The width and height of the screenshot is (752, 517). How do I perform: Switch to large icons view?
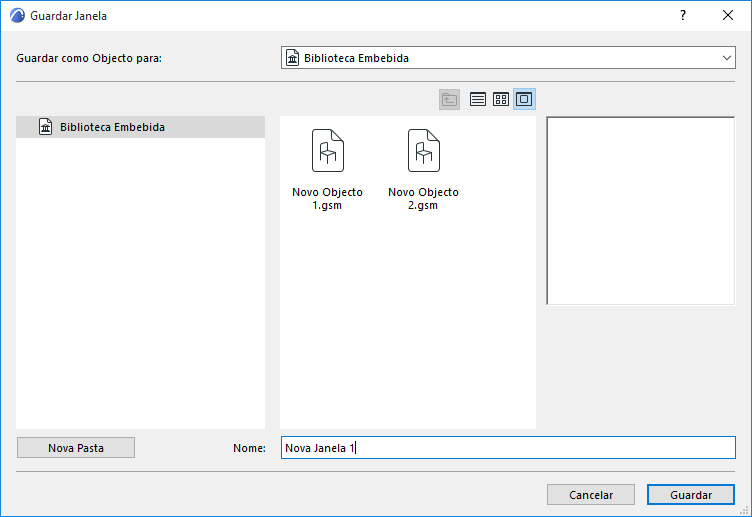[524, 99]
